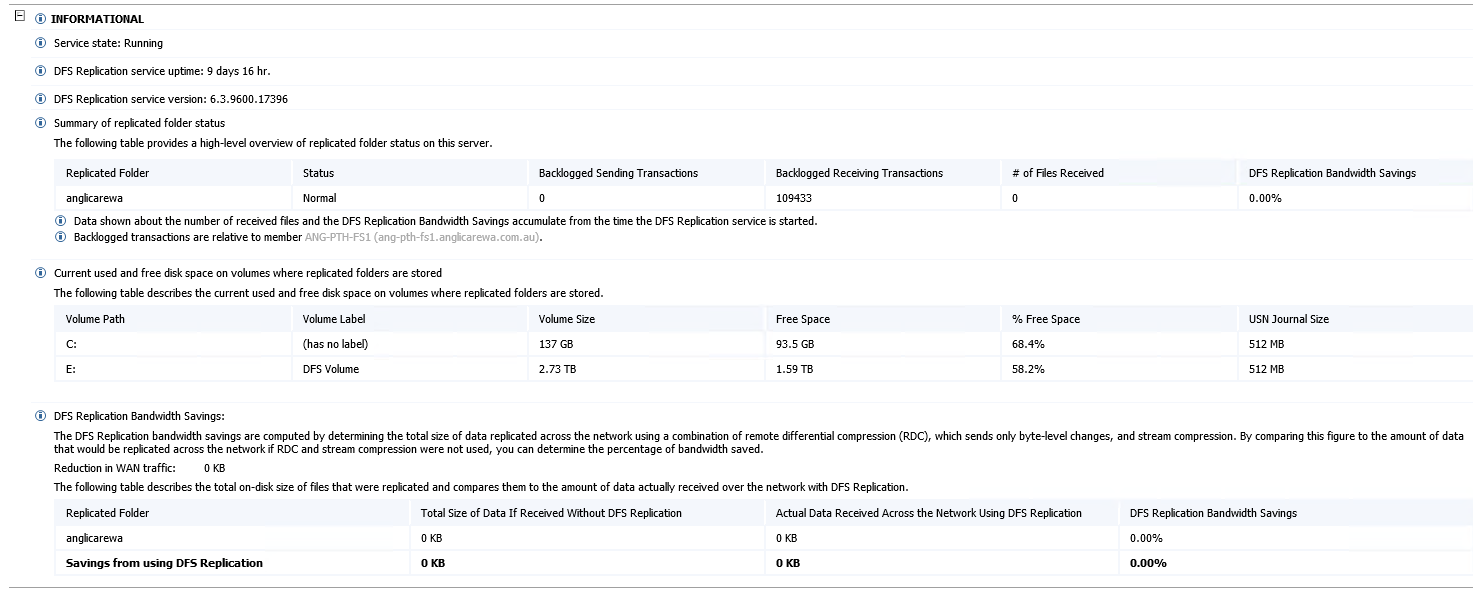Viewport: 1473px width, 594px height.
Task: Click info icon beside received files note
Action: click(61, 221)
